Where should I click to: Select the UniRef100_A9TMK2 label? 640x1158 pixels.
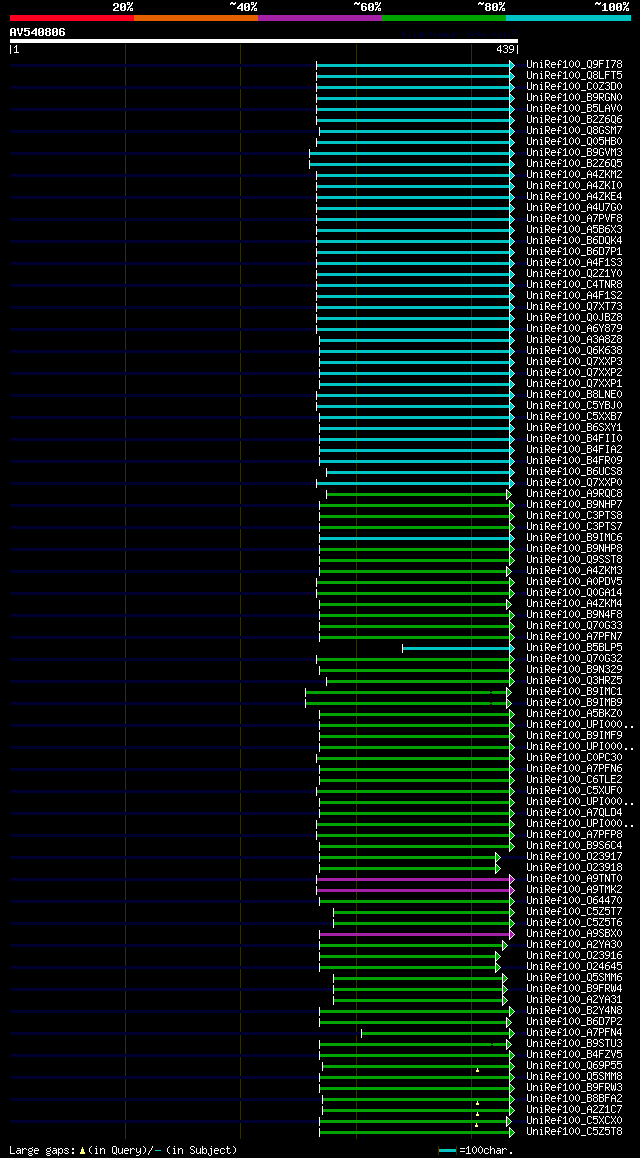tap(574, 890)
